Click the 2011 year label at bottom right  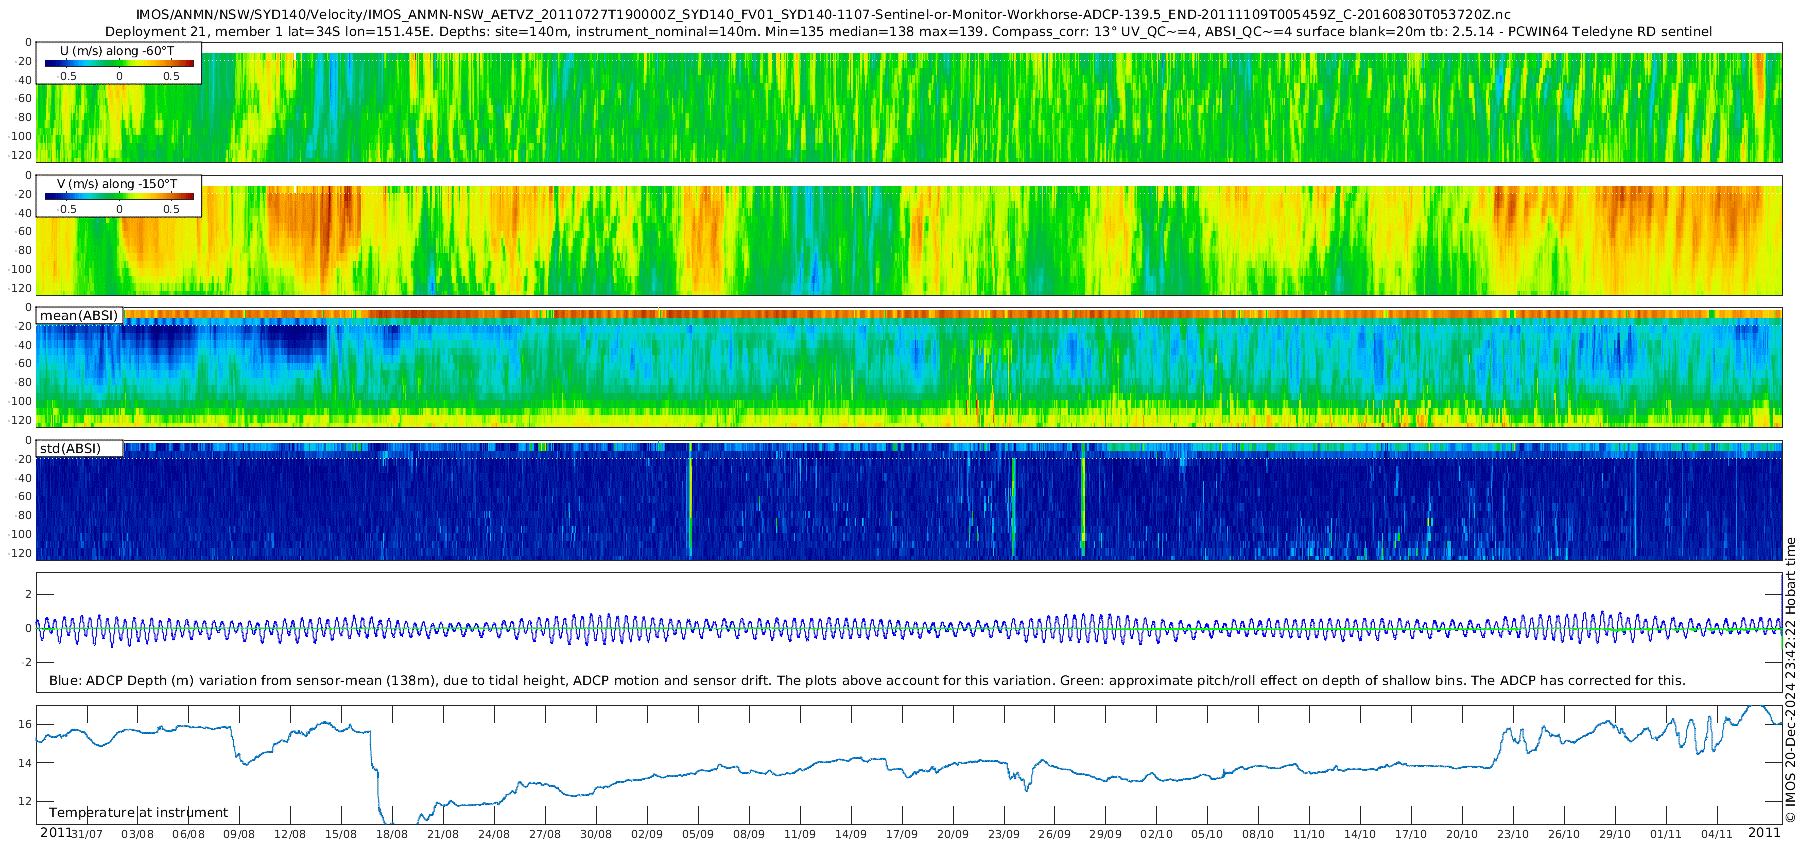coord(1764,833)
